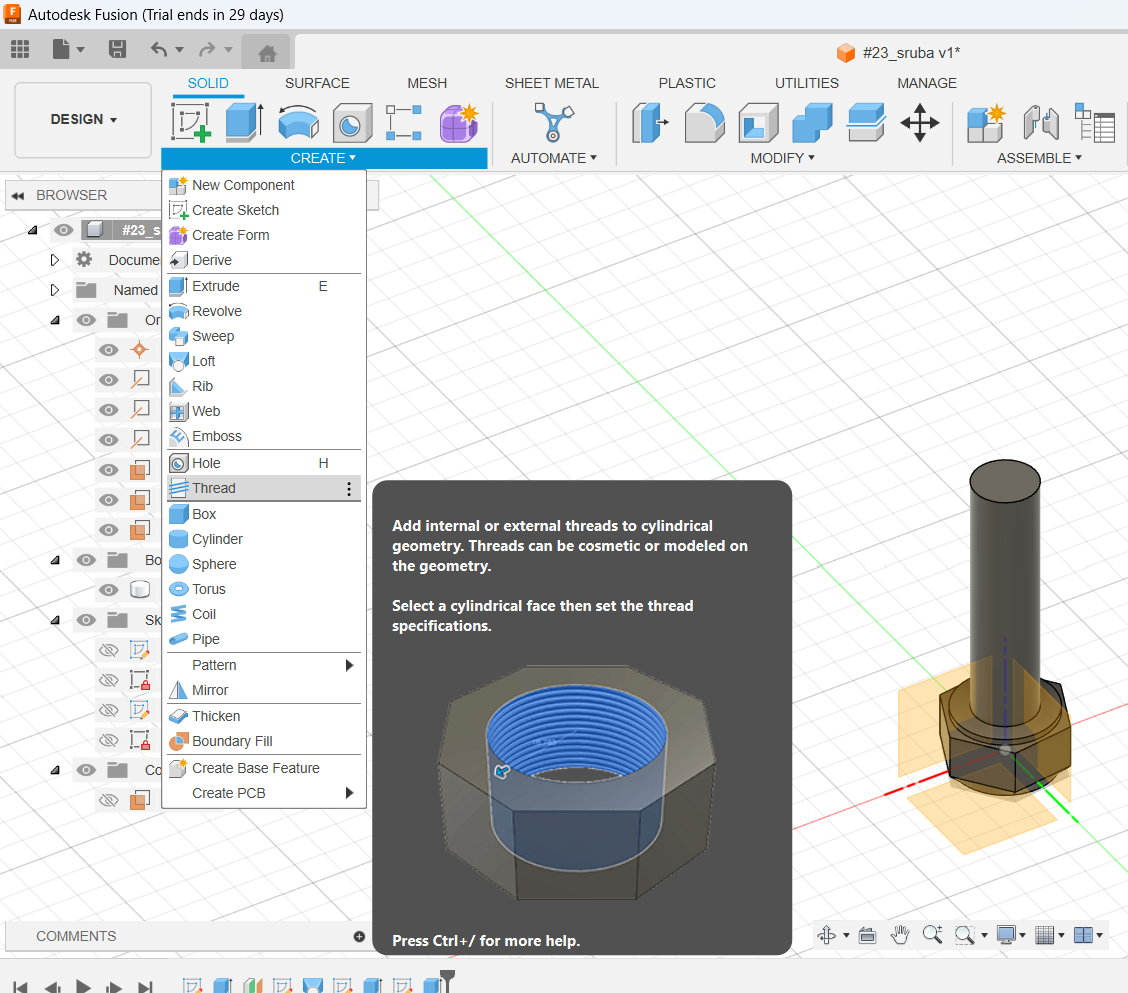Jump to the timeline end
Viewport: 1128px width, 993px height.
point(145,987)
